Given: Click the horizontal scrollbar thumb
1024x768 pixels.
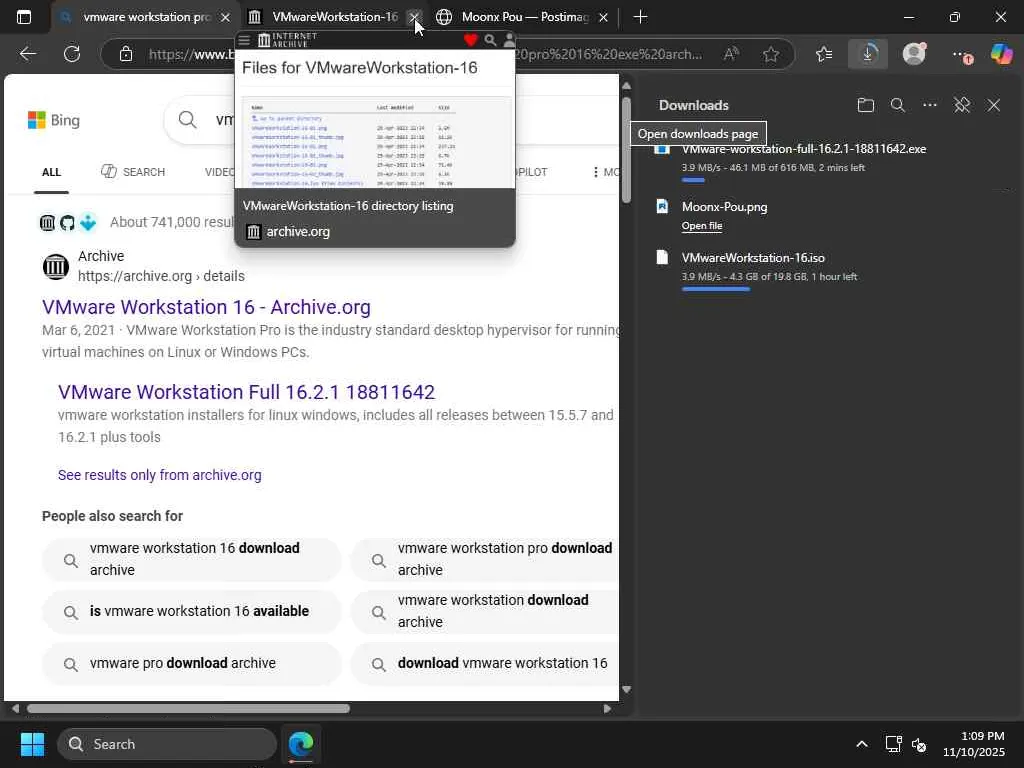Looking at the screenshot, I should (x=188, y=709).
